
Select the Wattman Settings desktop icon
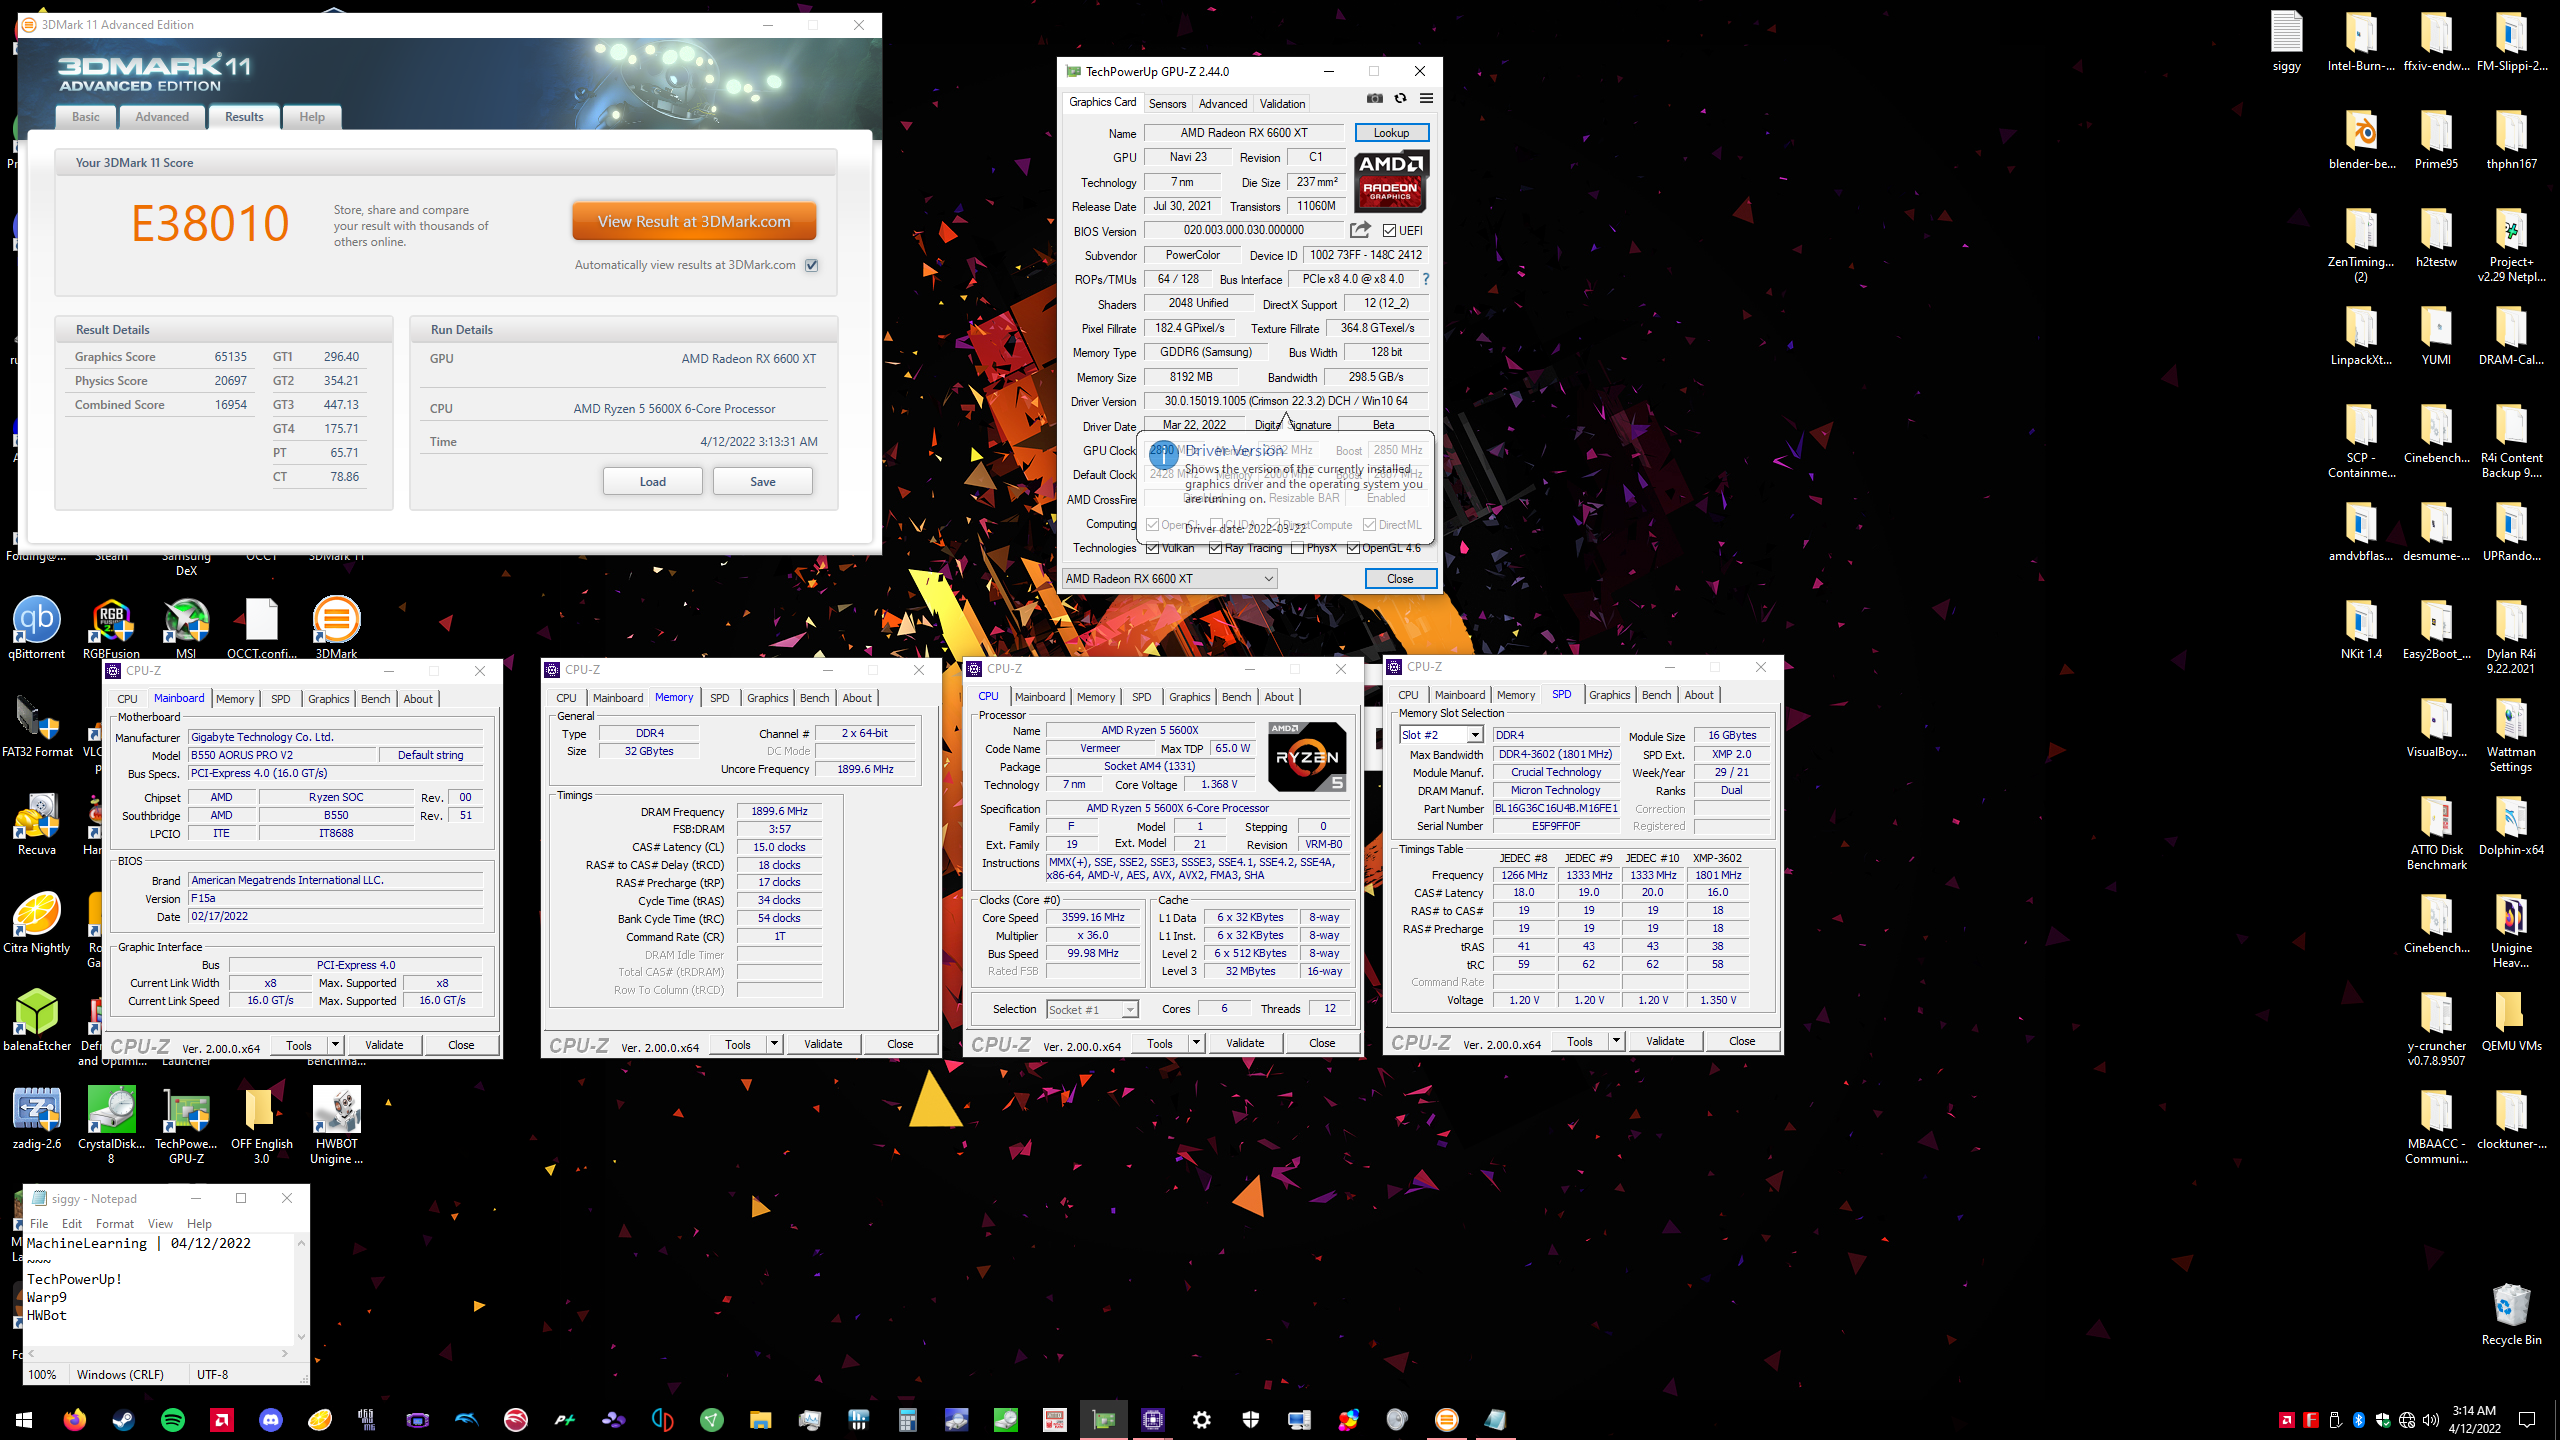click(x=2511, y=735)
